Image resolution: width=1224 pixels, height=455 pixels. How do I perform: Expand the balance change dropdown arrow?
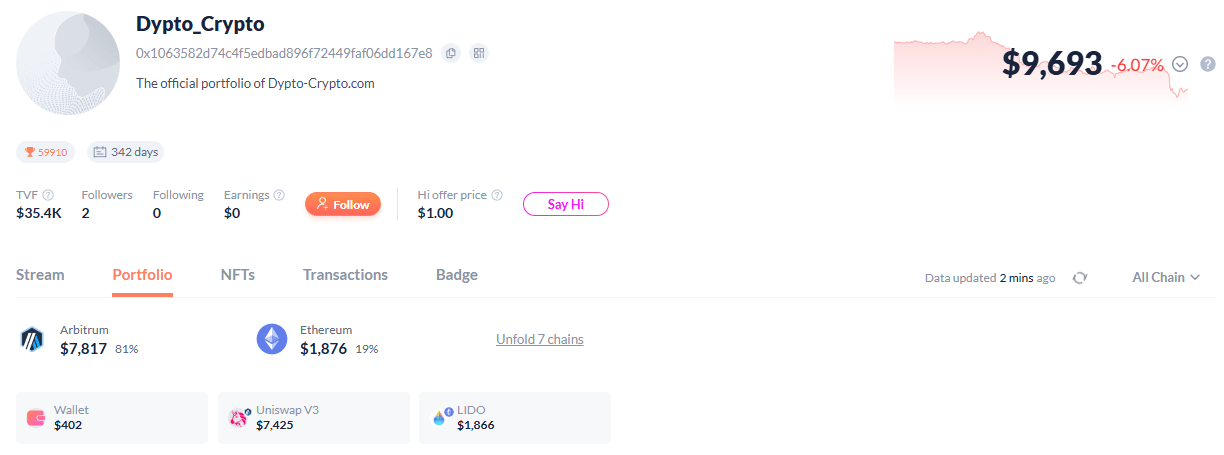click(x=1180, y=64)
